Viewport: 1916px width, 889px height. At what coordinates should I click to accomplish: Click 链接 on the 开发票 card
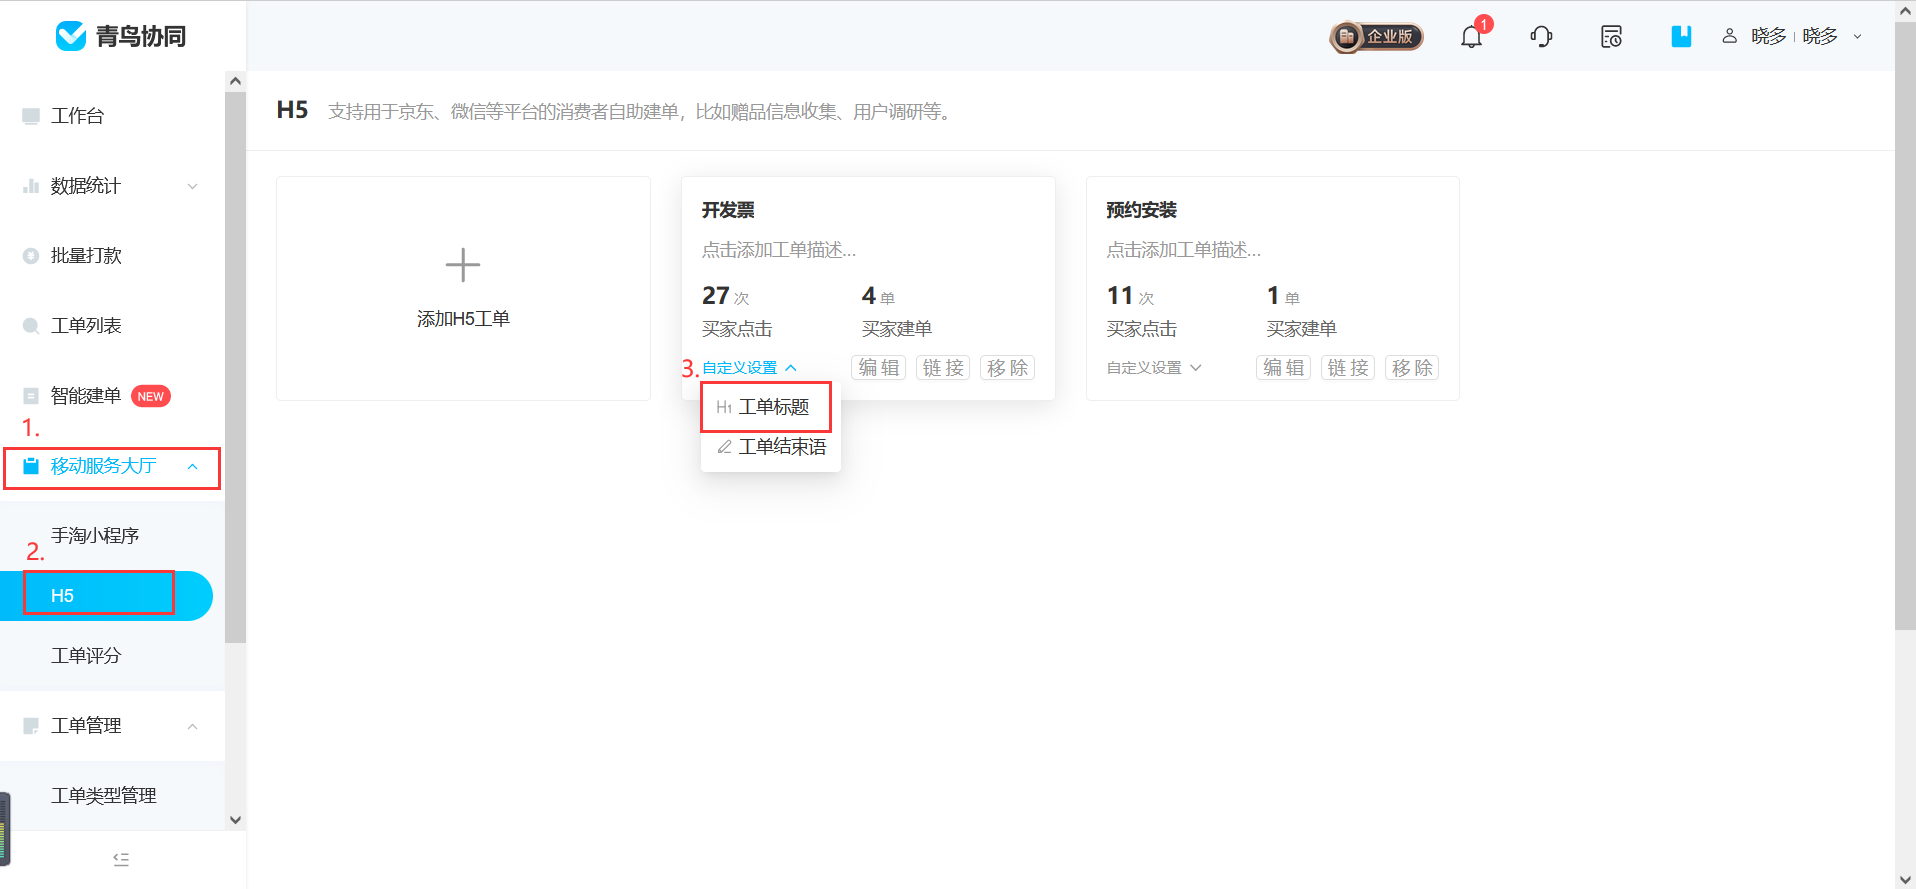click(x=943, y=368)
